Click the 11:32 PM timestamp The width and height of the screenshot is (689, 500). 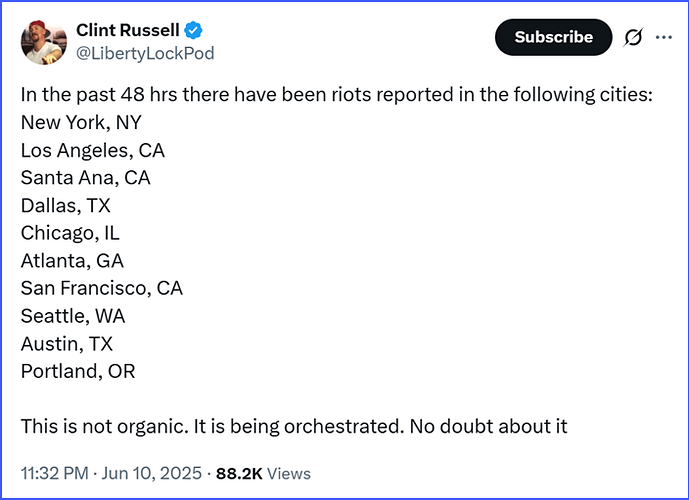[54, 473]
